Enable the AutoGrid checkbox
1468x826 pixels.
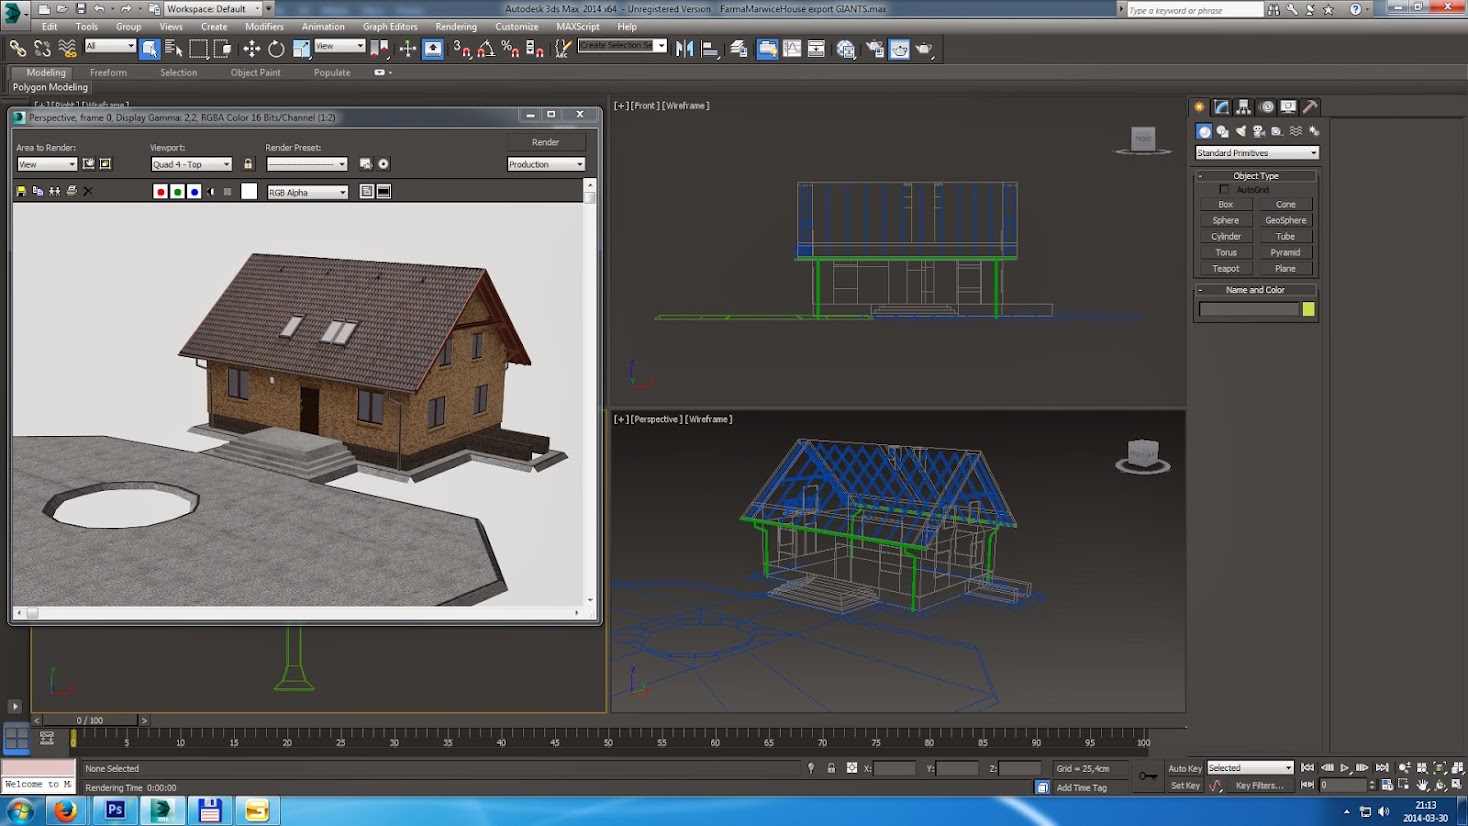coord(1224,189)
